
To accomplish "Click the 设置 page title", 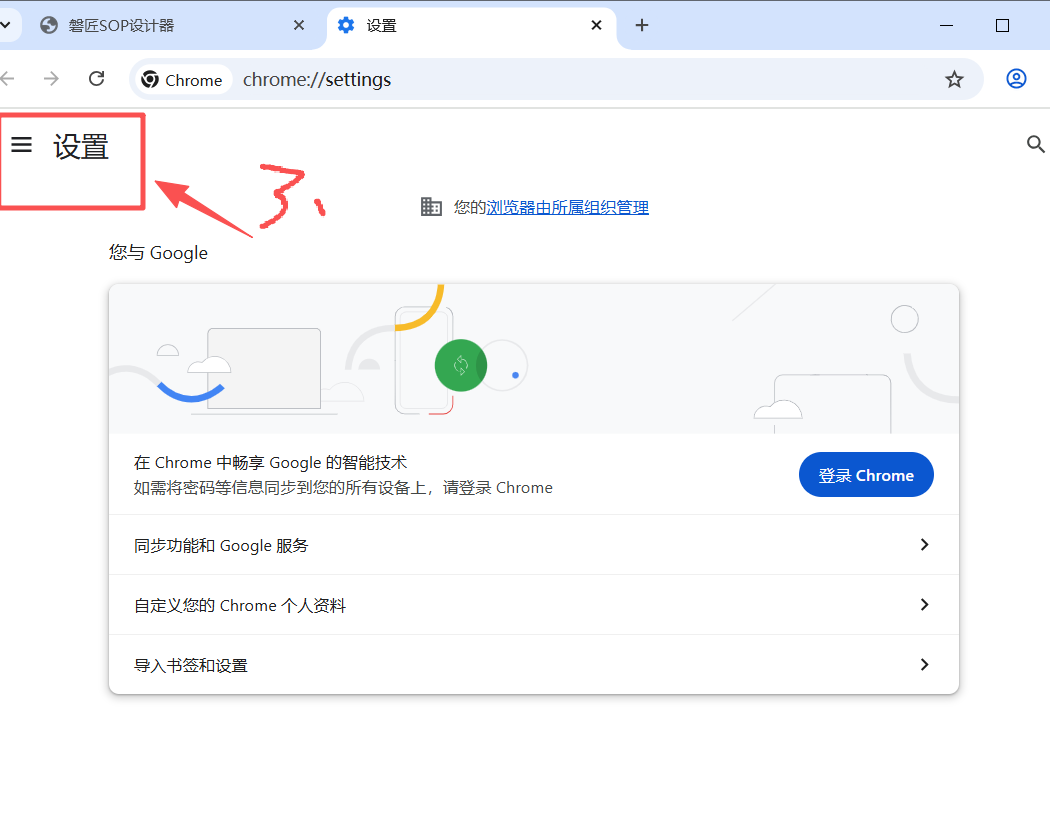I will [81, 147].
